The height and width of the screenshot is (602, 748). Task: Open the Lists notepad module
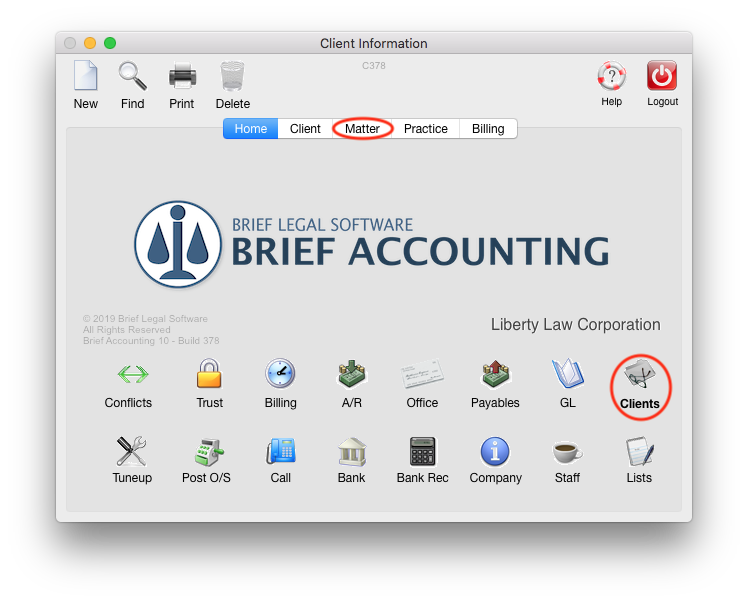(x=639, y=451)
